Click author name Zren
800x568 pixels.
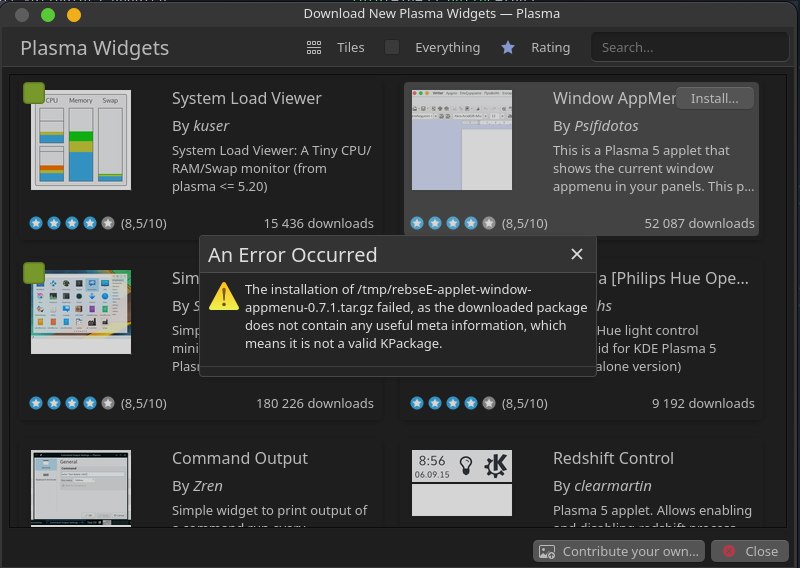pos(208,486)
